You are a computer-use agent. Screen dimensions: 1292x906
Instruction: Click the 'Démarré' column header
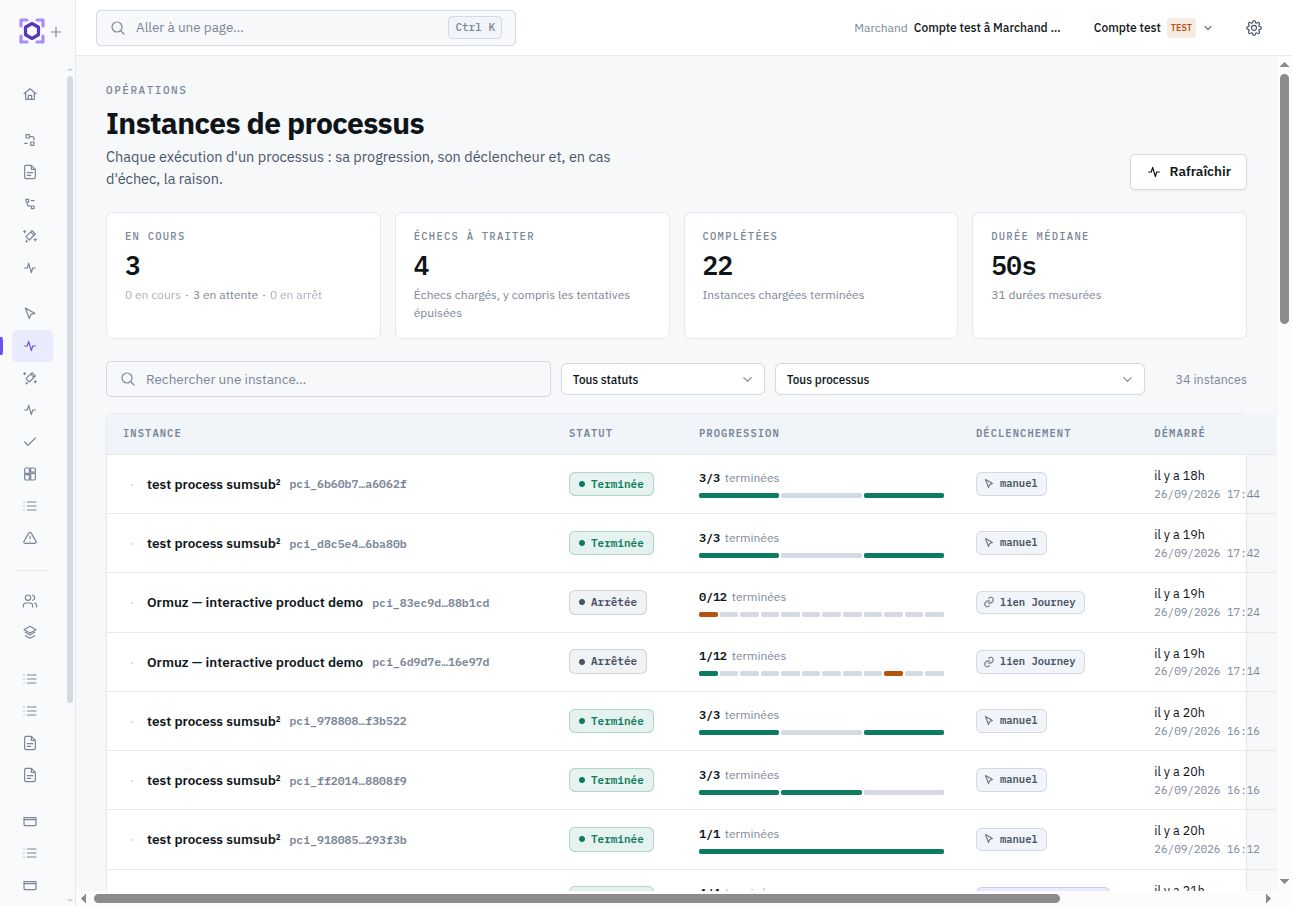1179,433
